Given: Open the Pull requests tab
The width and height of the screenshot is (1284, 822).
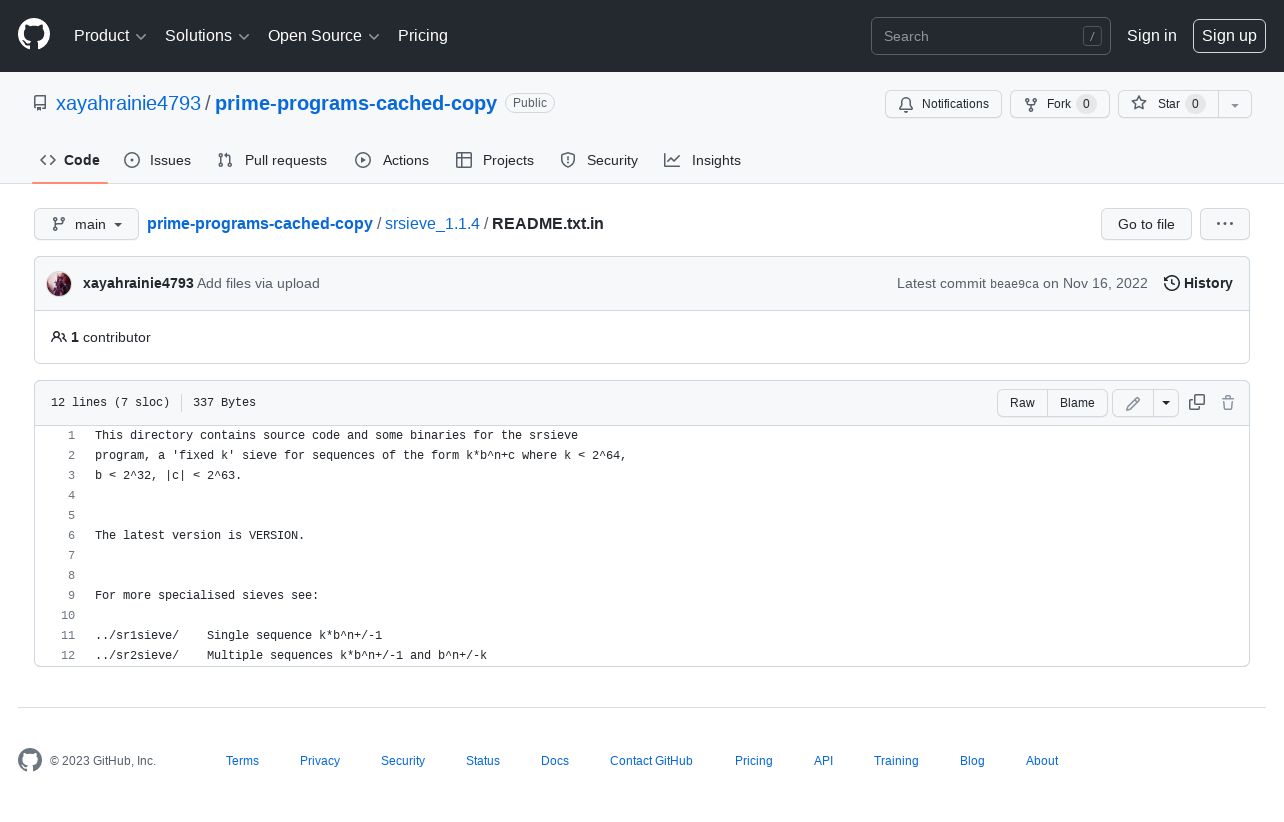Looking at the screenshot, I should coord(272,160).
